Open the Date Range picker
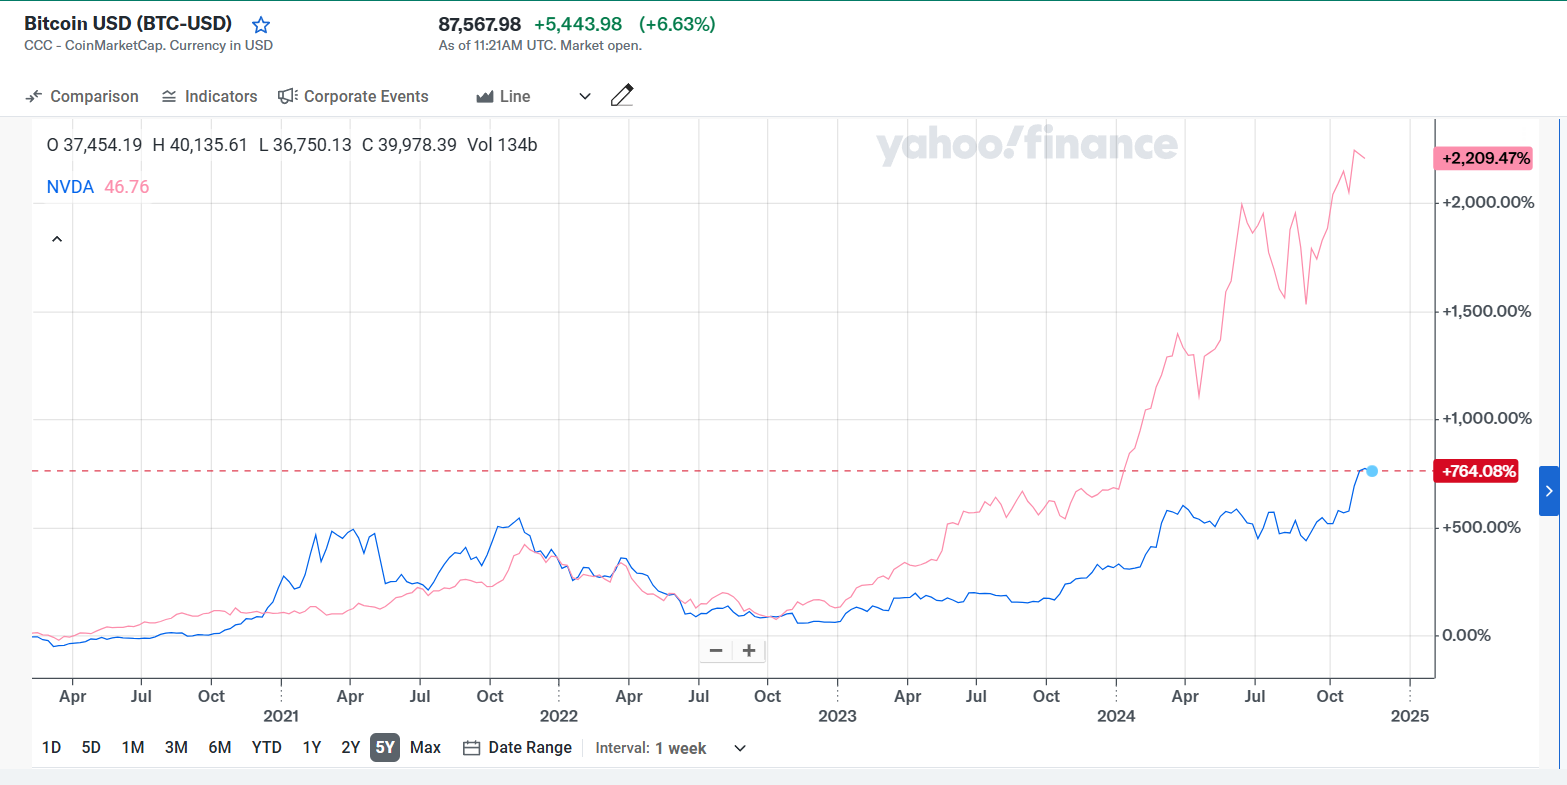 [x=518, y=747]
